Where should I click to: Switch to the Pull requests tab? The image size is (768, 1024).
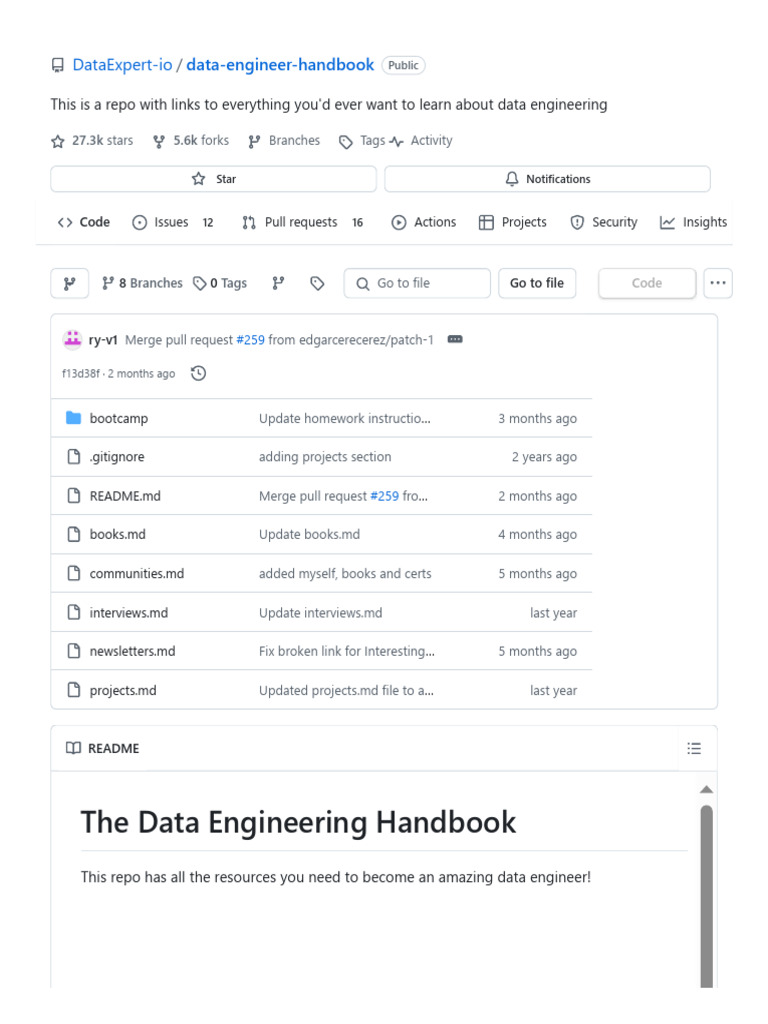click(301, 222)
